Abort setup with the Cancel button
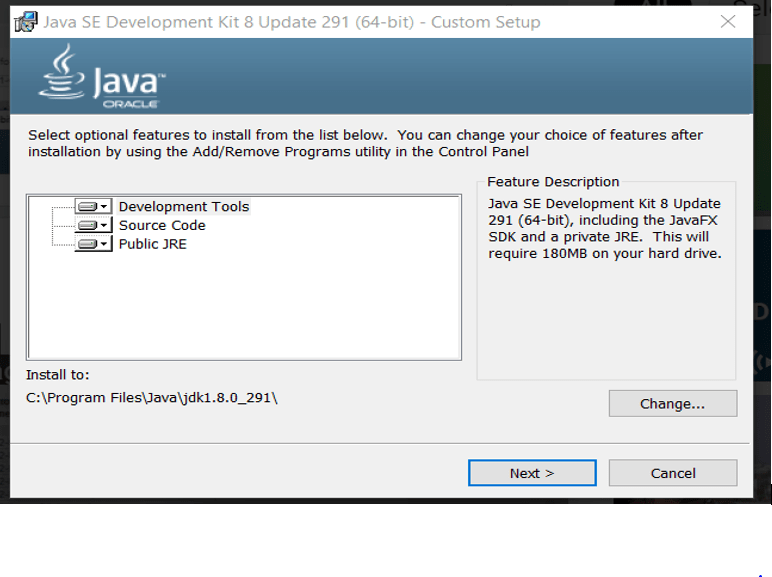 [x=673, y=473]
